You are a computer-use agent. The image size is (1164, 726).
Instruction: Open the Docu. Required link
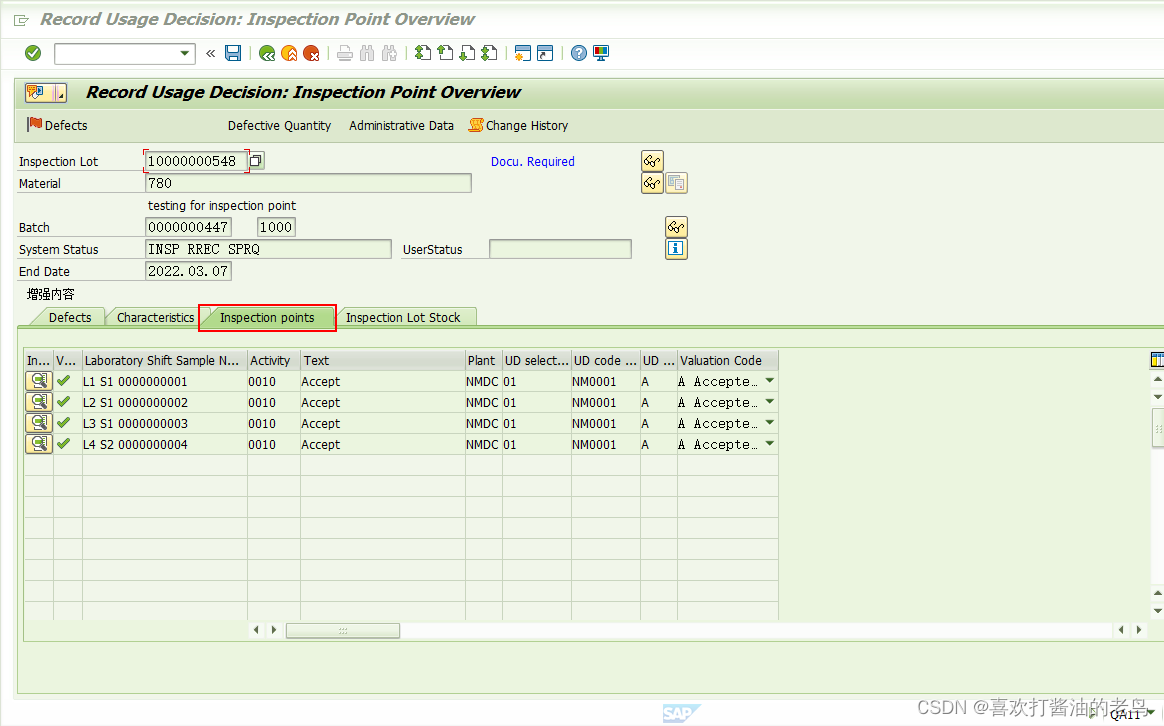(x=532, y=161)
